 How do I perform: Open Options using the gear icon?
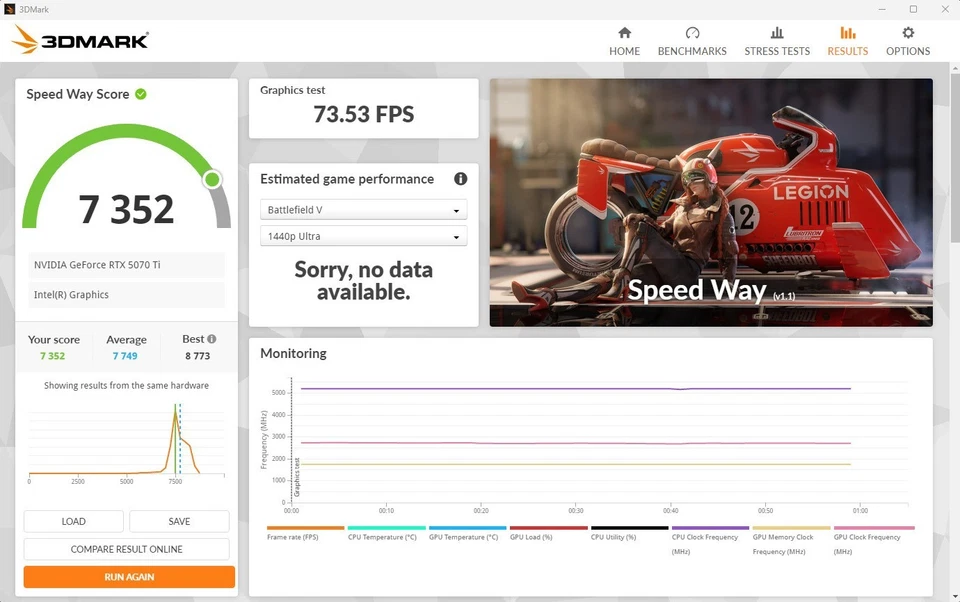click(x=907, y=33)
